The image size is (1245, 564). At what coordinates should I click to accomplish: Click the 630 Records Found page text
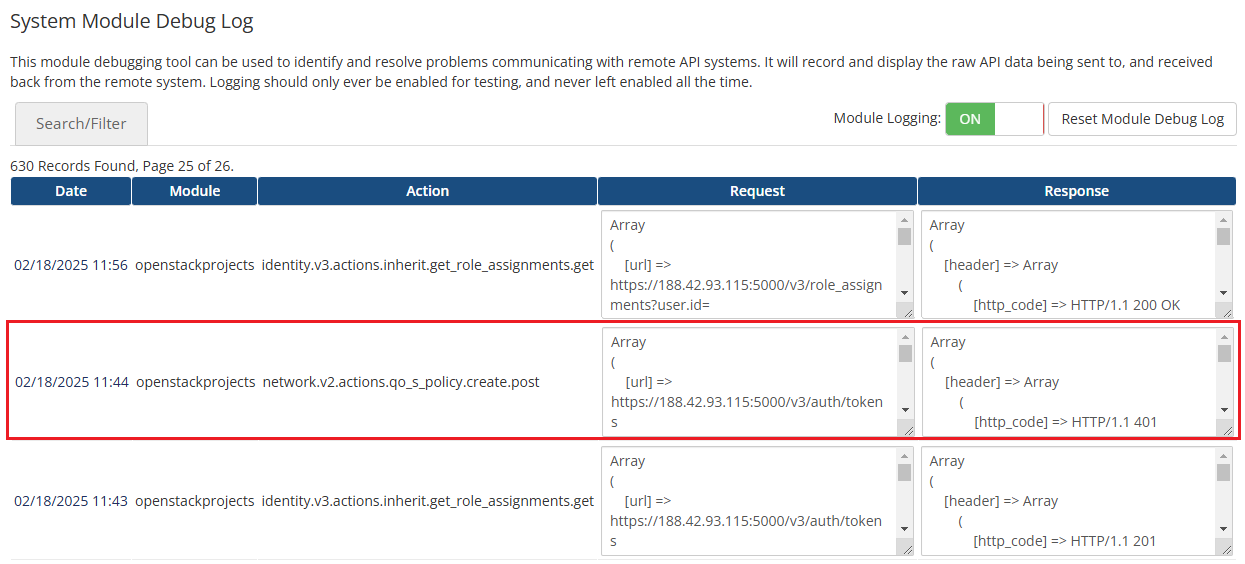[122, 166]
